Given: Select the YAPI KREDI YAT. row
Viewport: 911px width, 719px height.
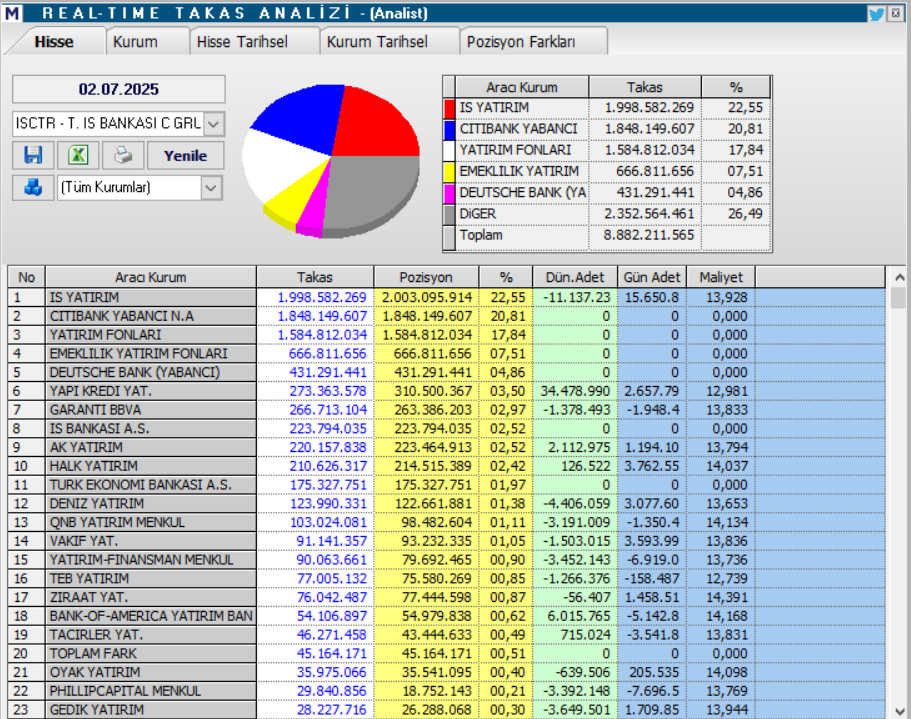Looking at the screenshot, I should click(x=446, y=391).
